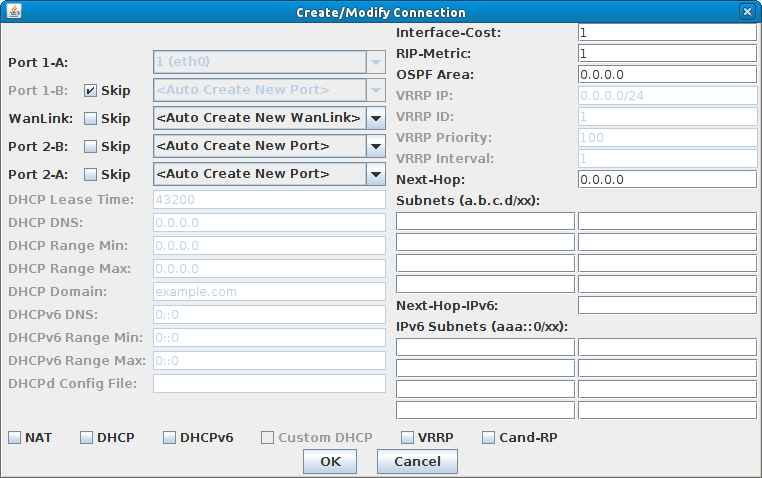Close the Create/Modify Connection dialog

coord(747,11)
